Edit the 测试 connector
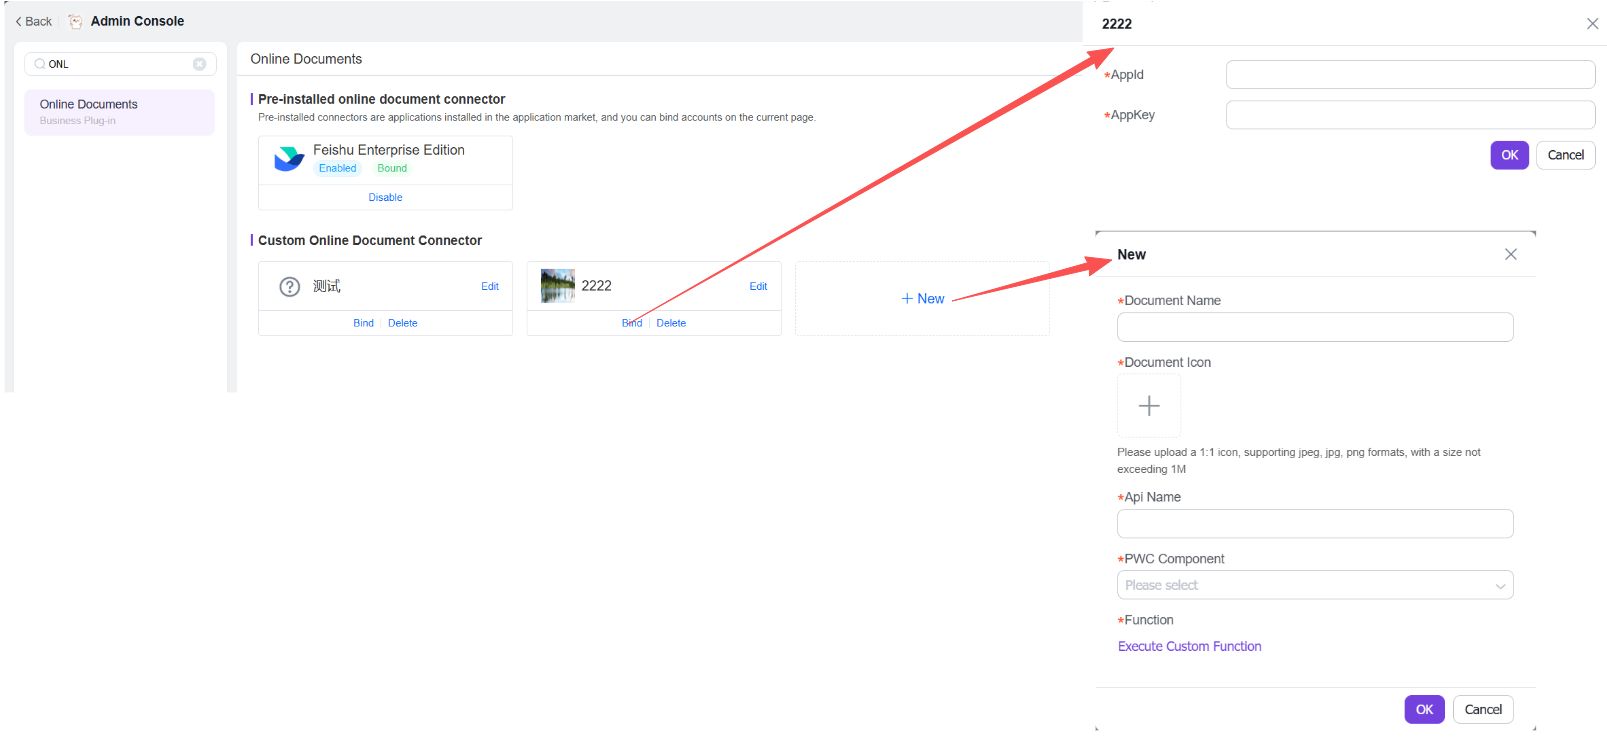 pyautogui.click(x=489, y=286)
